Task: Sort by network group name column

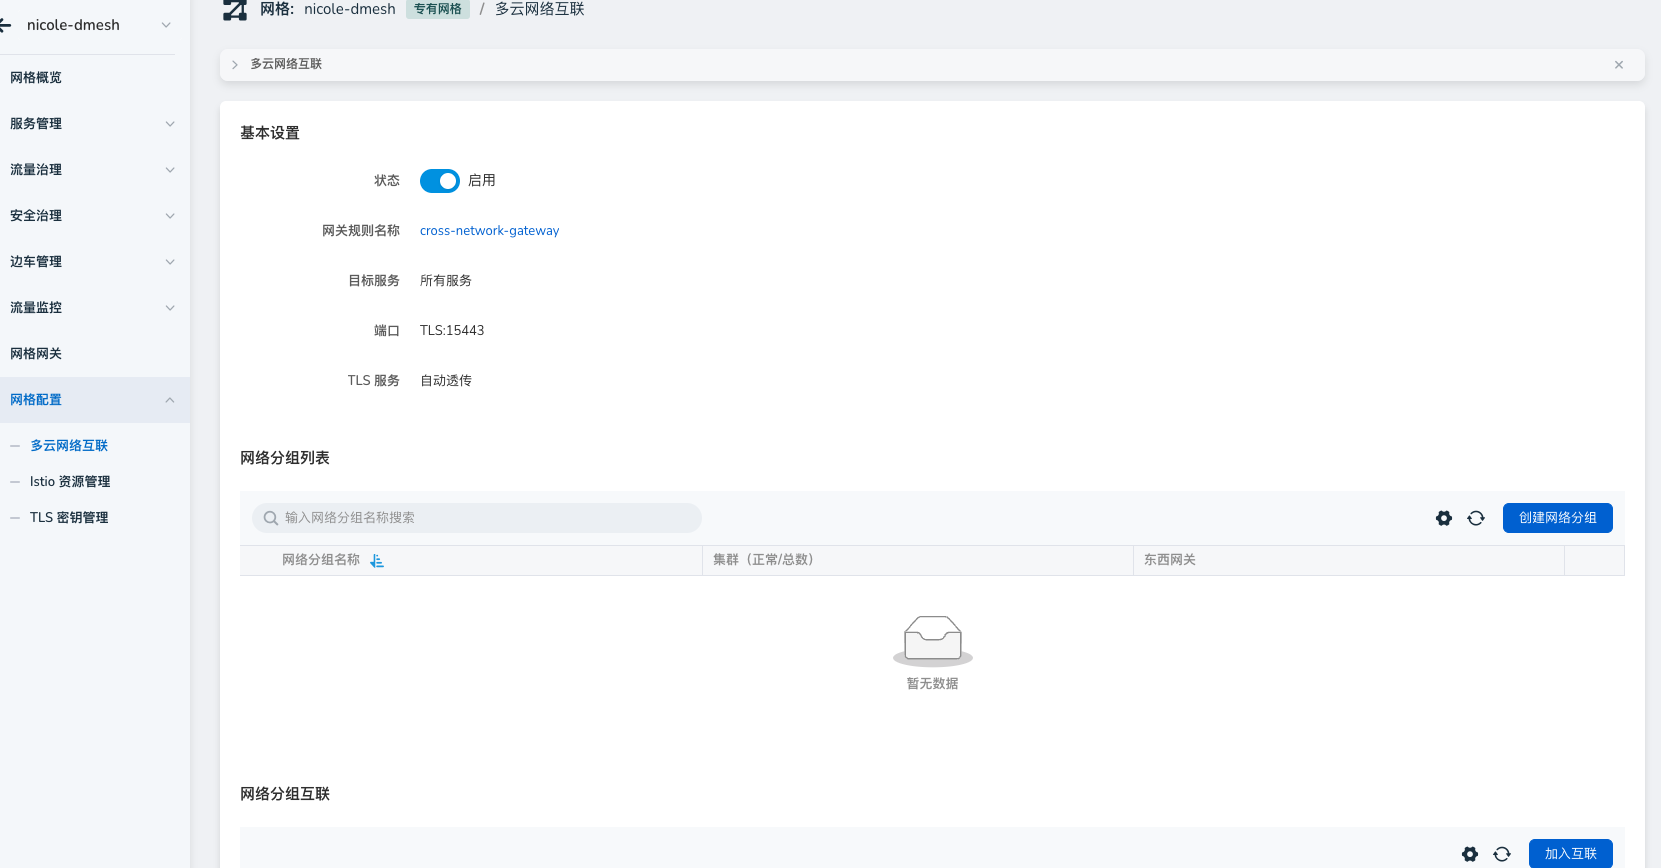Action: pos(377,561)
